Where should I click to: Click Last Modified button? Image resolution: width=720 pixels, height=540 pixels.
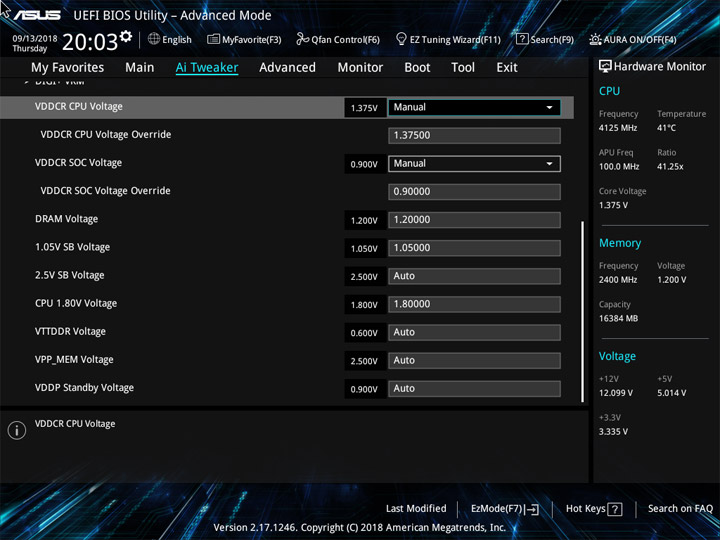(416, 508)
